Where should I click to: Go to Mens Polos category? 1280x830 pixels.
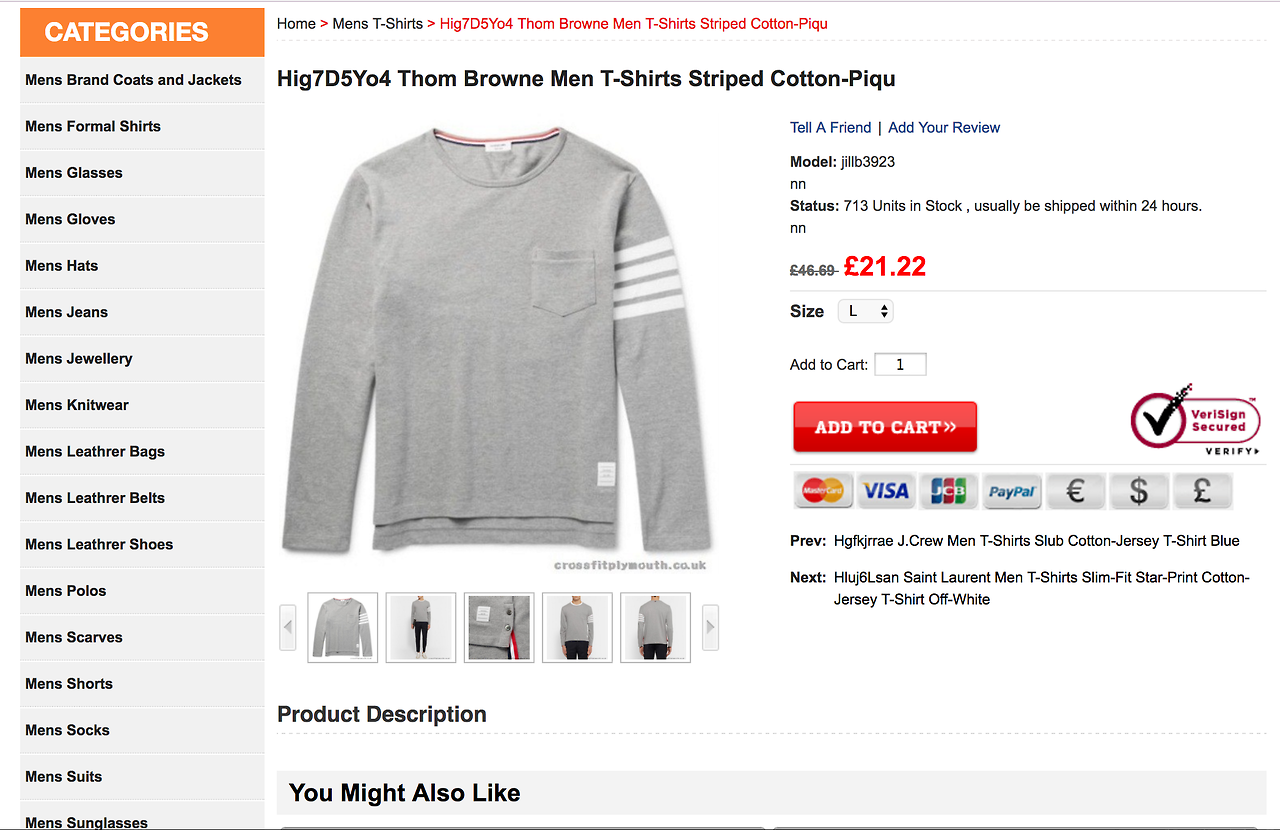(x=66, y=591)
